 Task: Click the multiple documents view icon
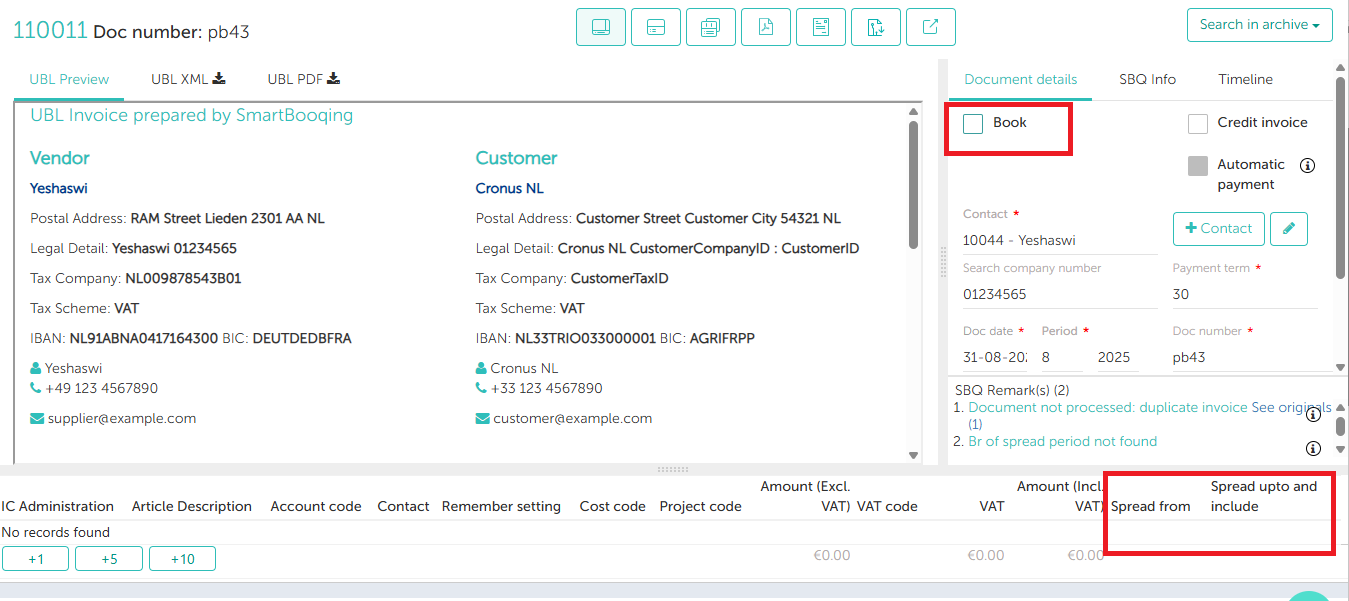point(711,27)
